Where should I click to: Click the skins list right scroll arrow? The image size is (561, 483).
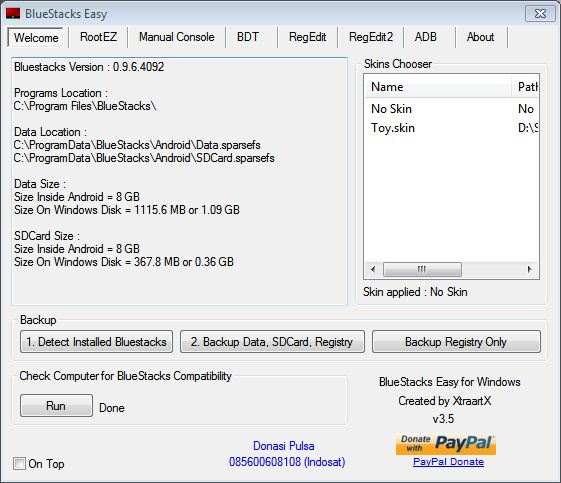coord(530,269)
